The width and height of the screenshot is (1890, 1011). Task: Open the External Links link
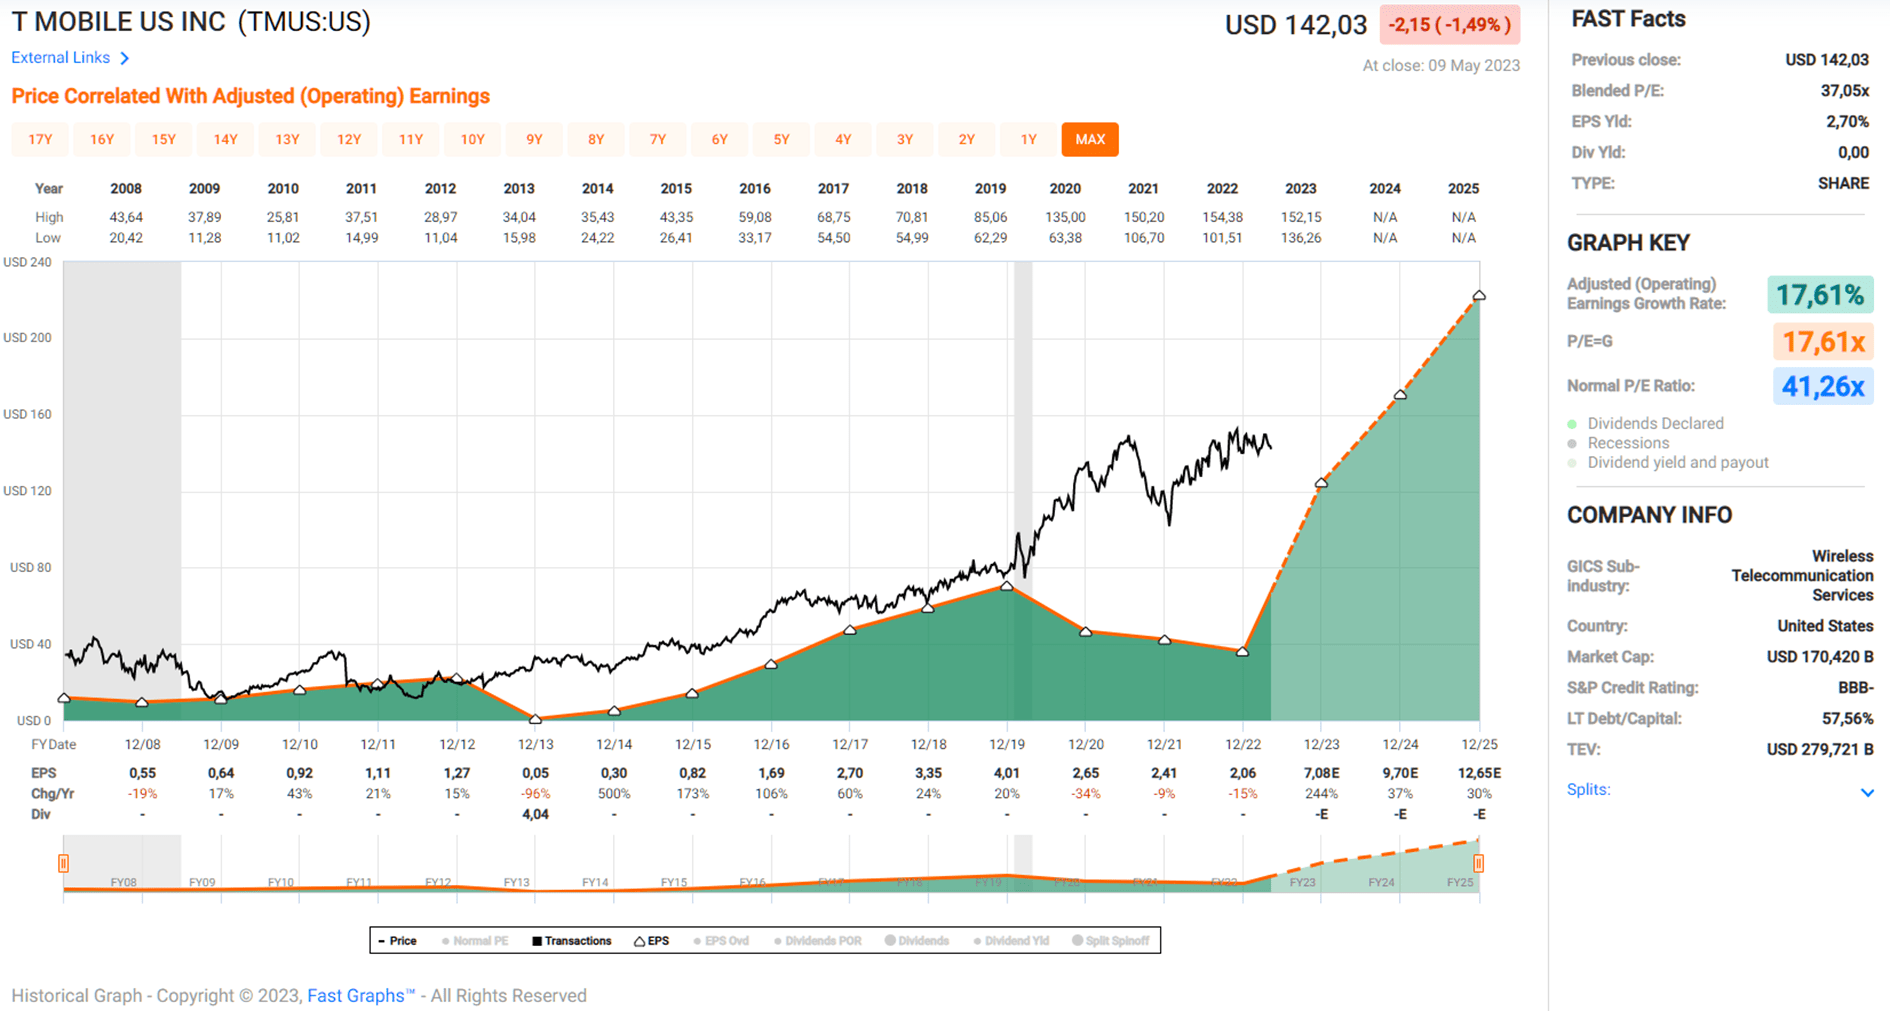coord(61,58)
